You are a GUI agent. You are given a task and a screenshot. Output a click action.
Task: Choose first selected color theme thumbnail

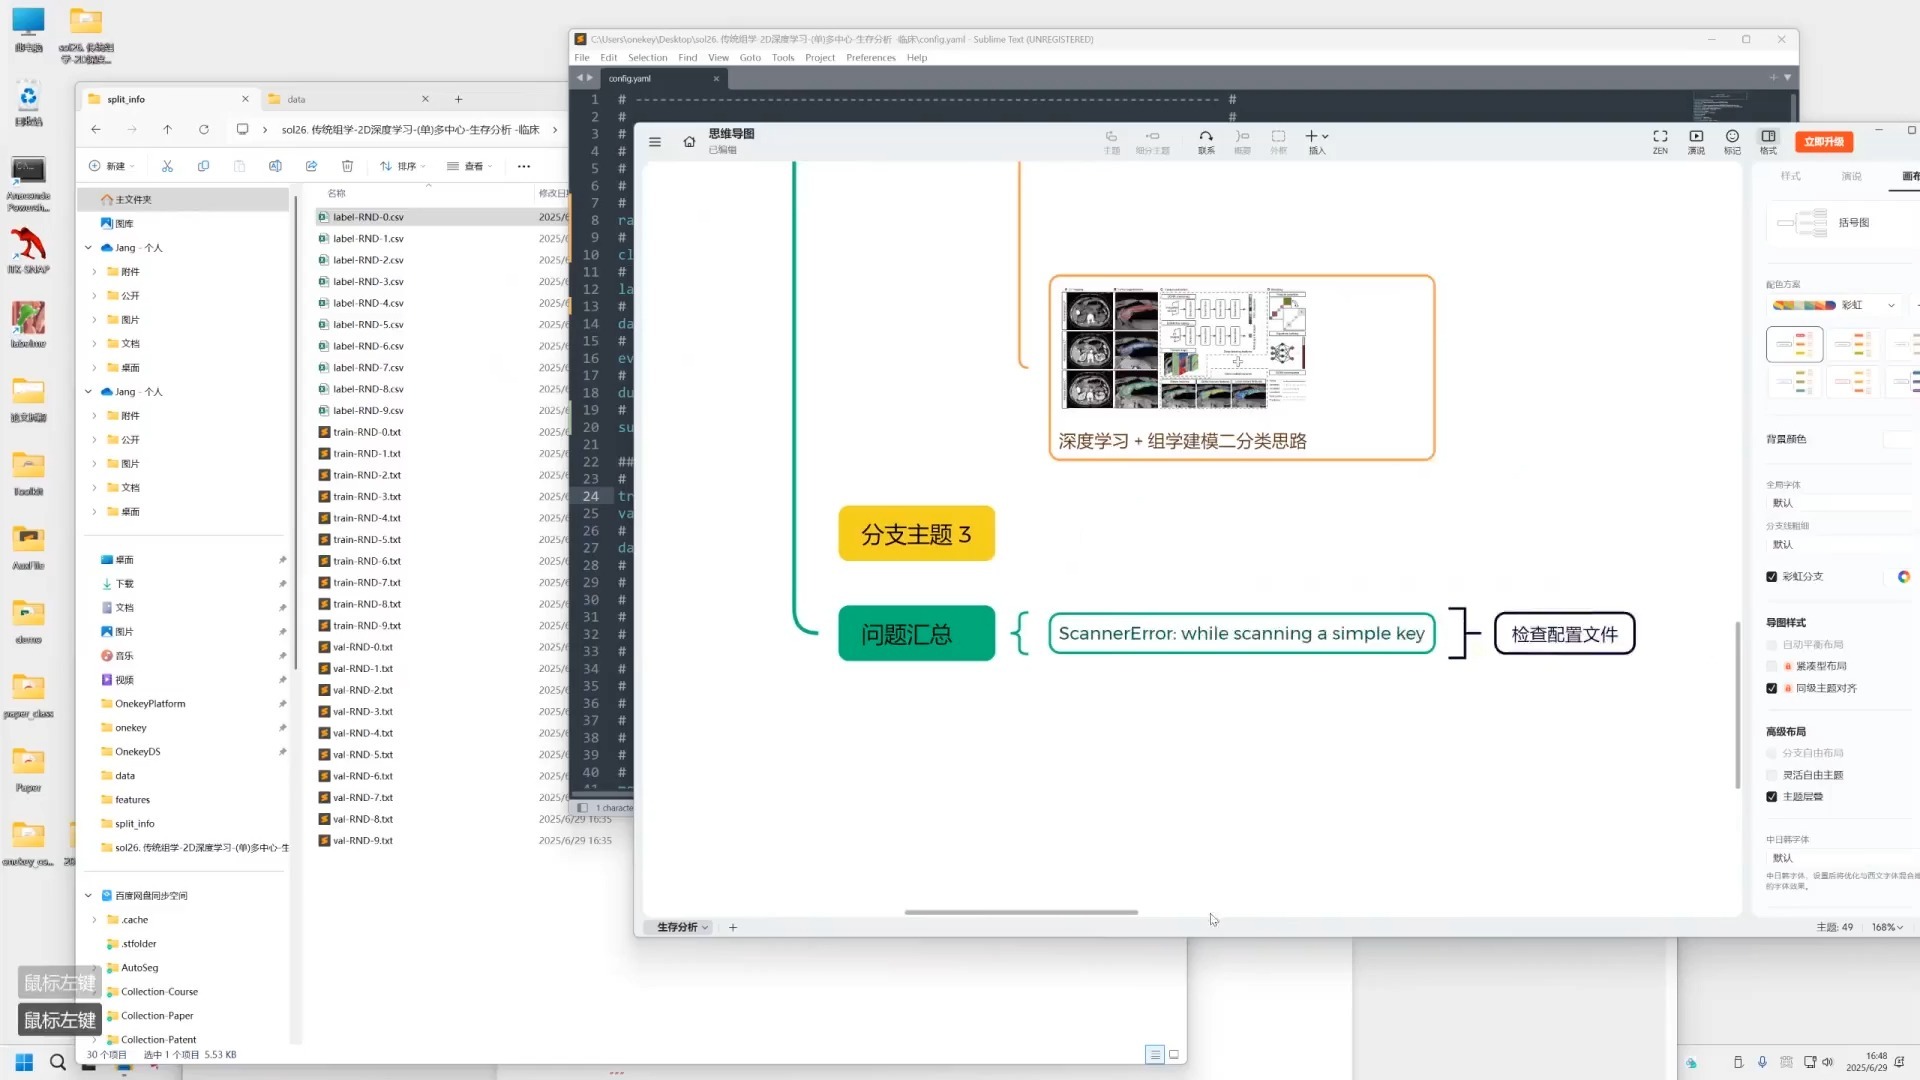pos(1795,345)
